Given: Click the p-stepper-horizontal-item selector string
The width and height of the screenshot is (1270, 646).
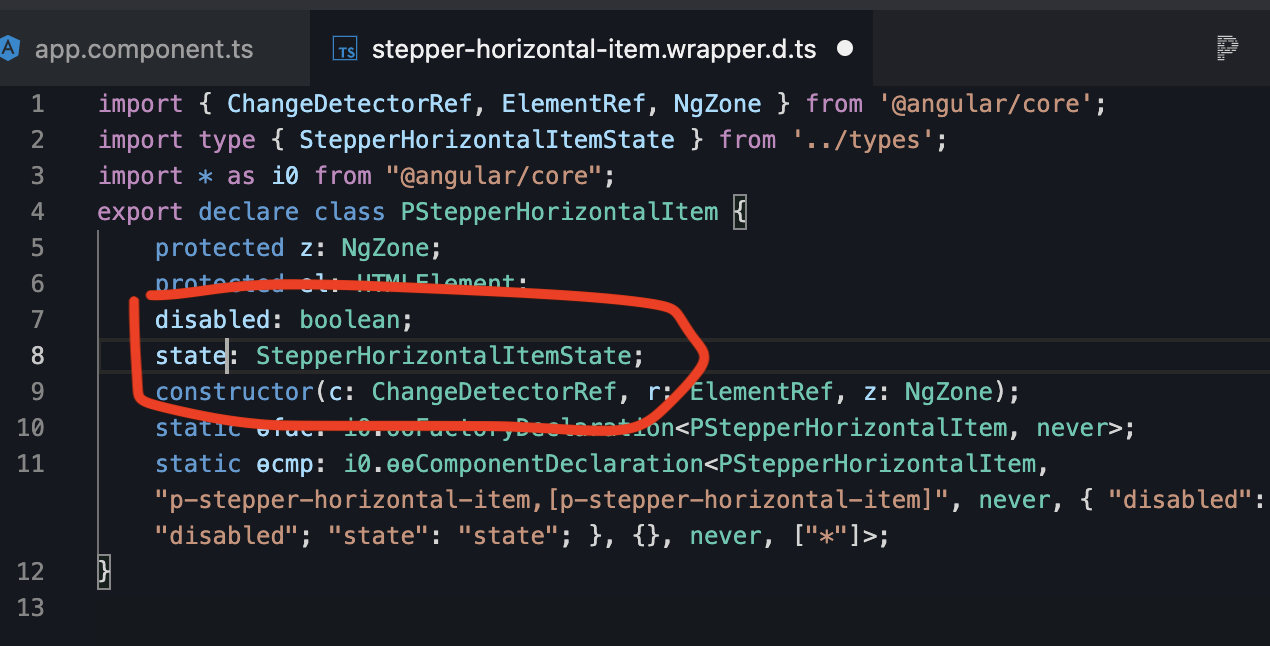Looking at the screenshot, I should (400, 499).
